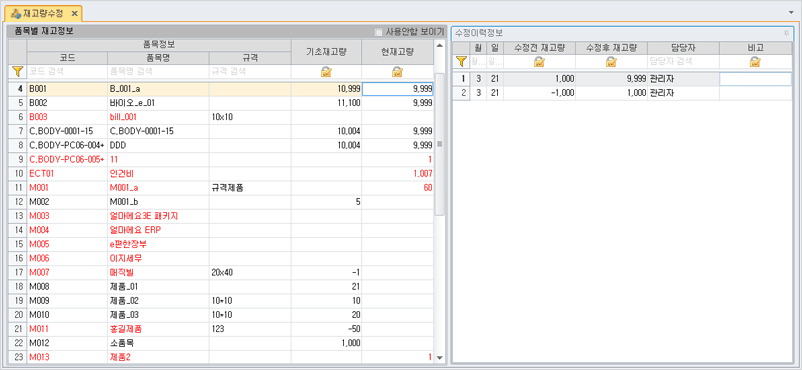
Task: Click the 20x40 specification cell
Action: 250,272
